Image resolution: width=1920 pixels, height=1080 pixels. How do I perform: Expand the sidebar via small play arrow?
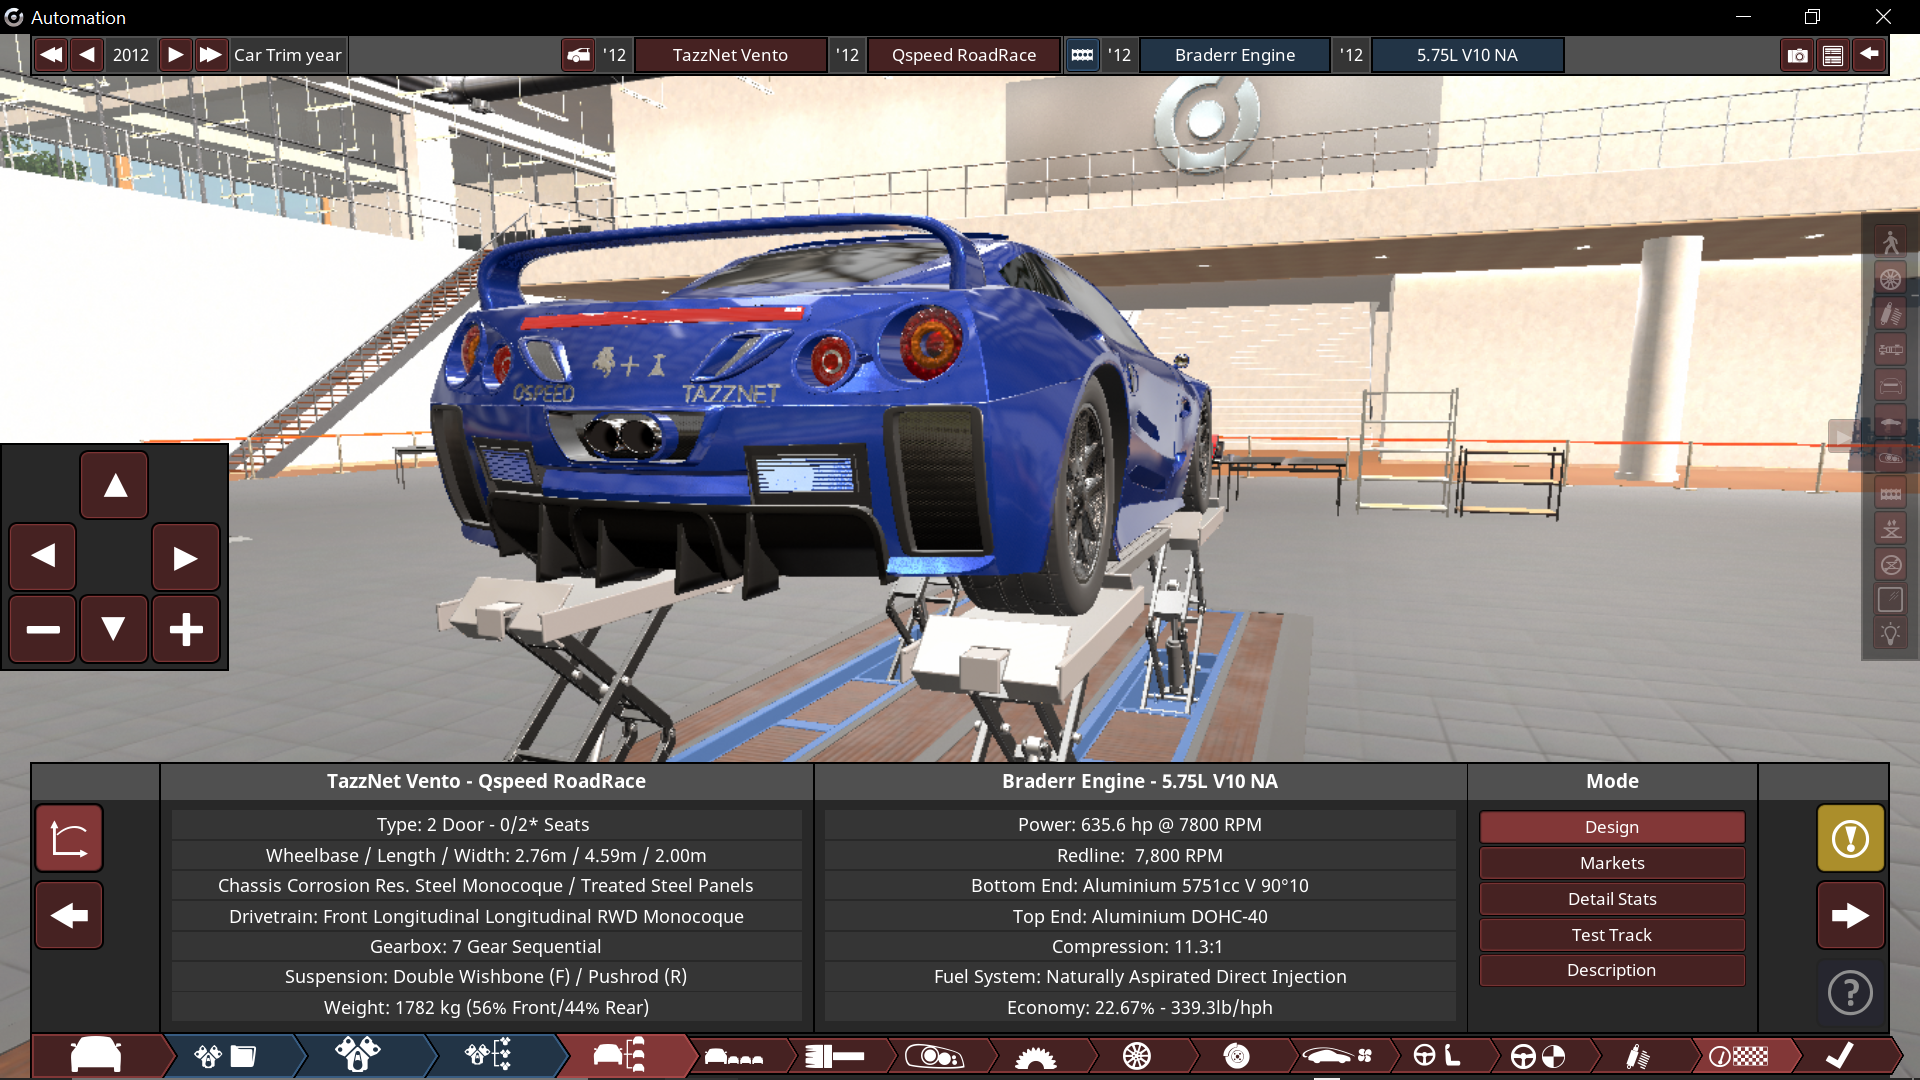click(x=1842, y=435)
